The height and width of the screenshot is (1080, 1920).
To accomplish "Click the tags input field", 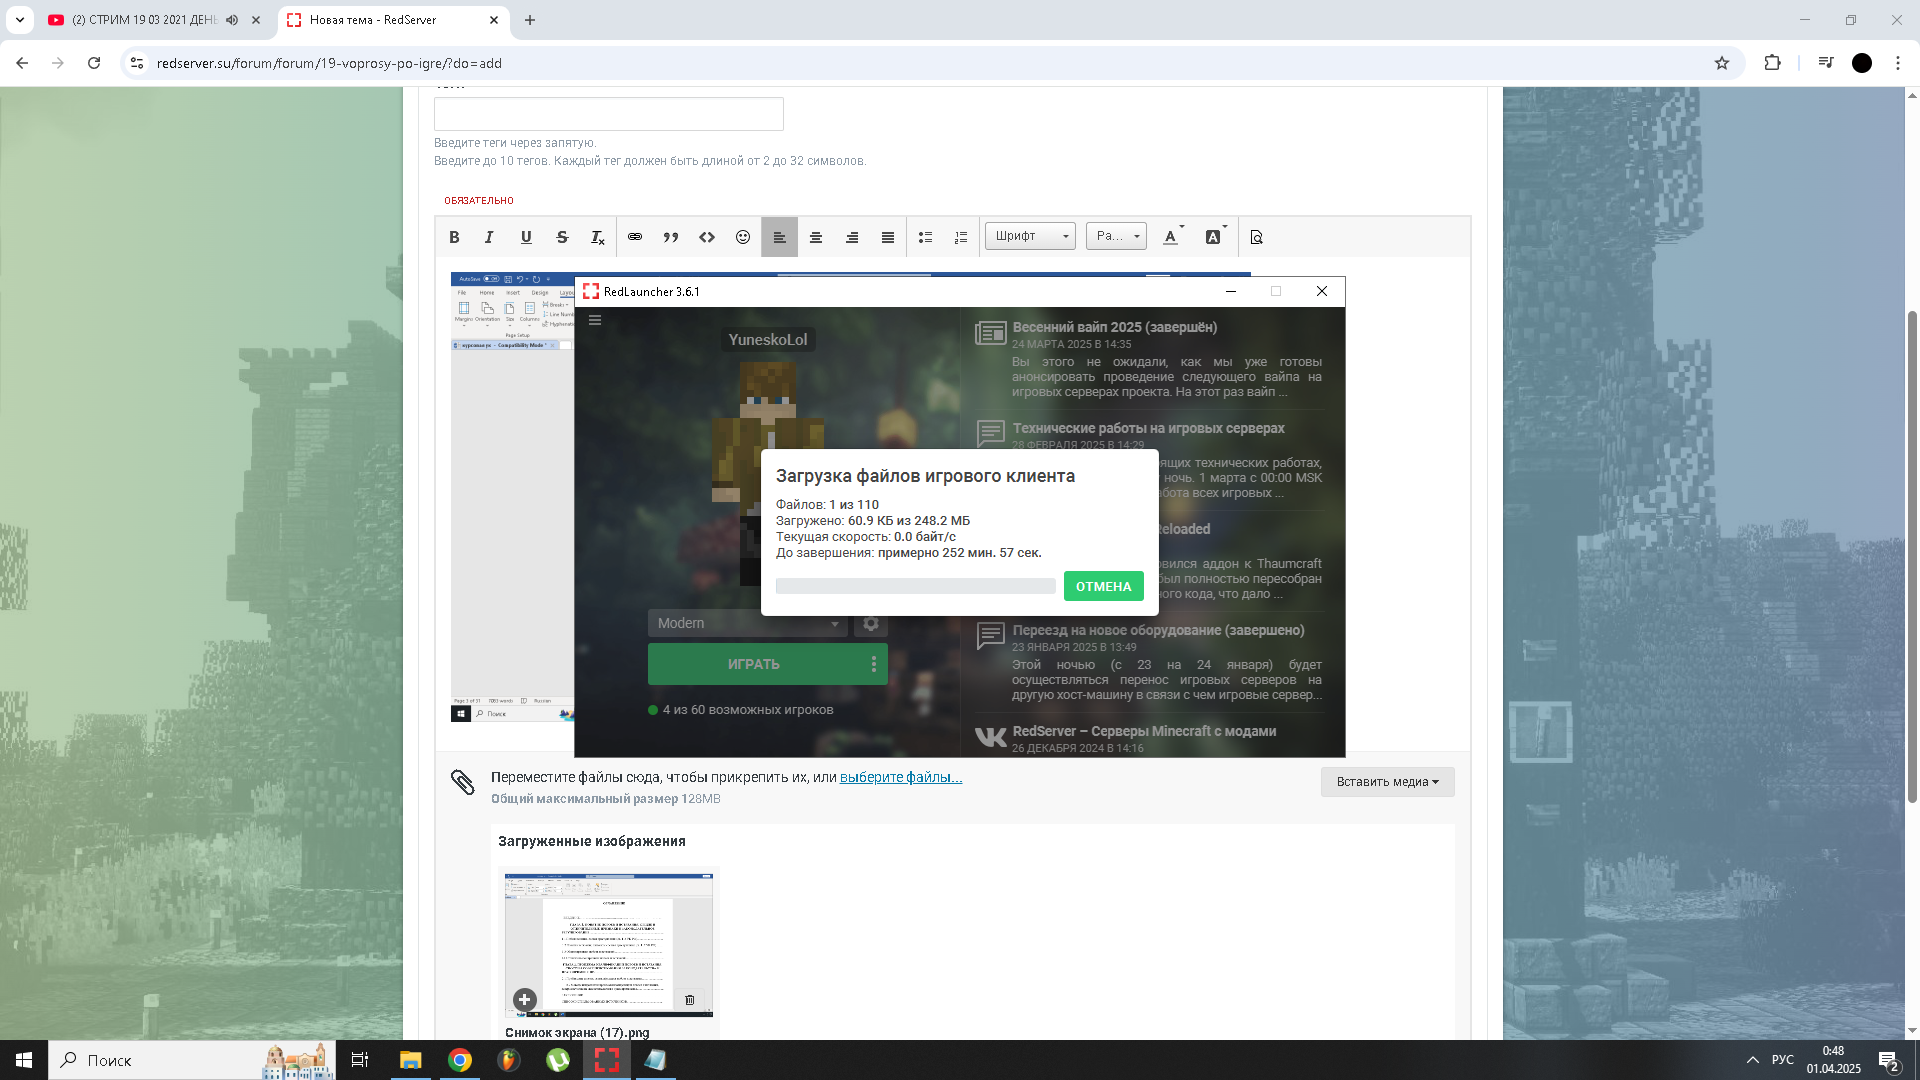I will pyautogui.click(x=608, y=114).
